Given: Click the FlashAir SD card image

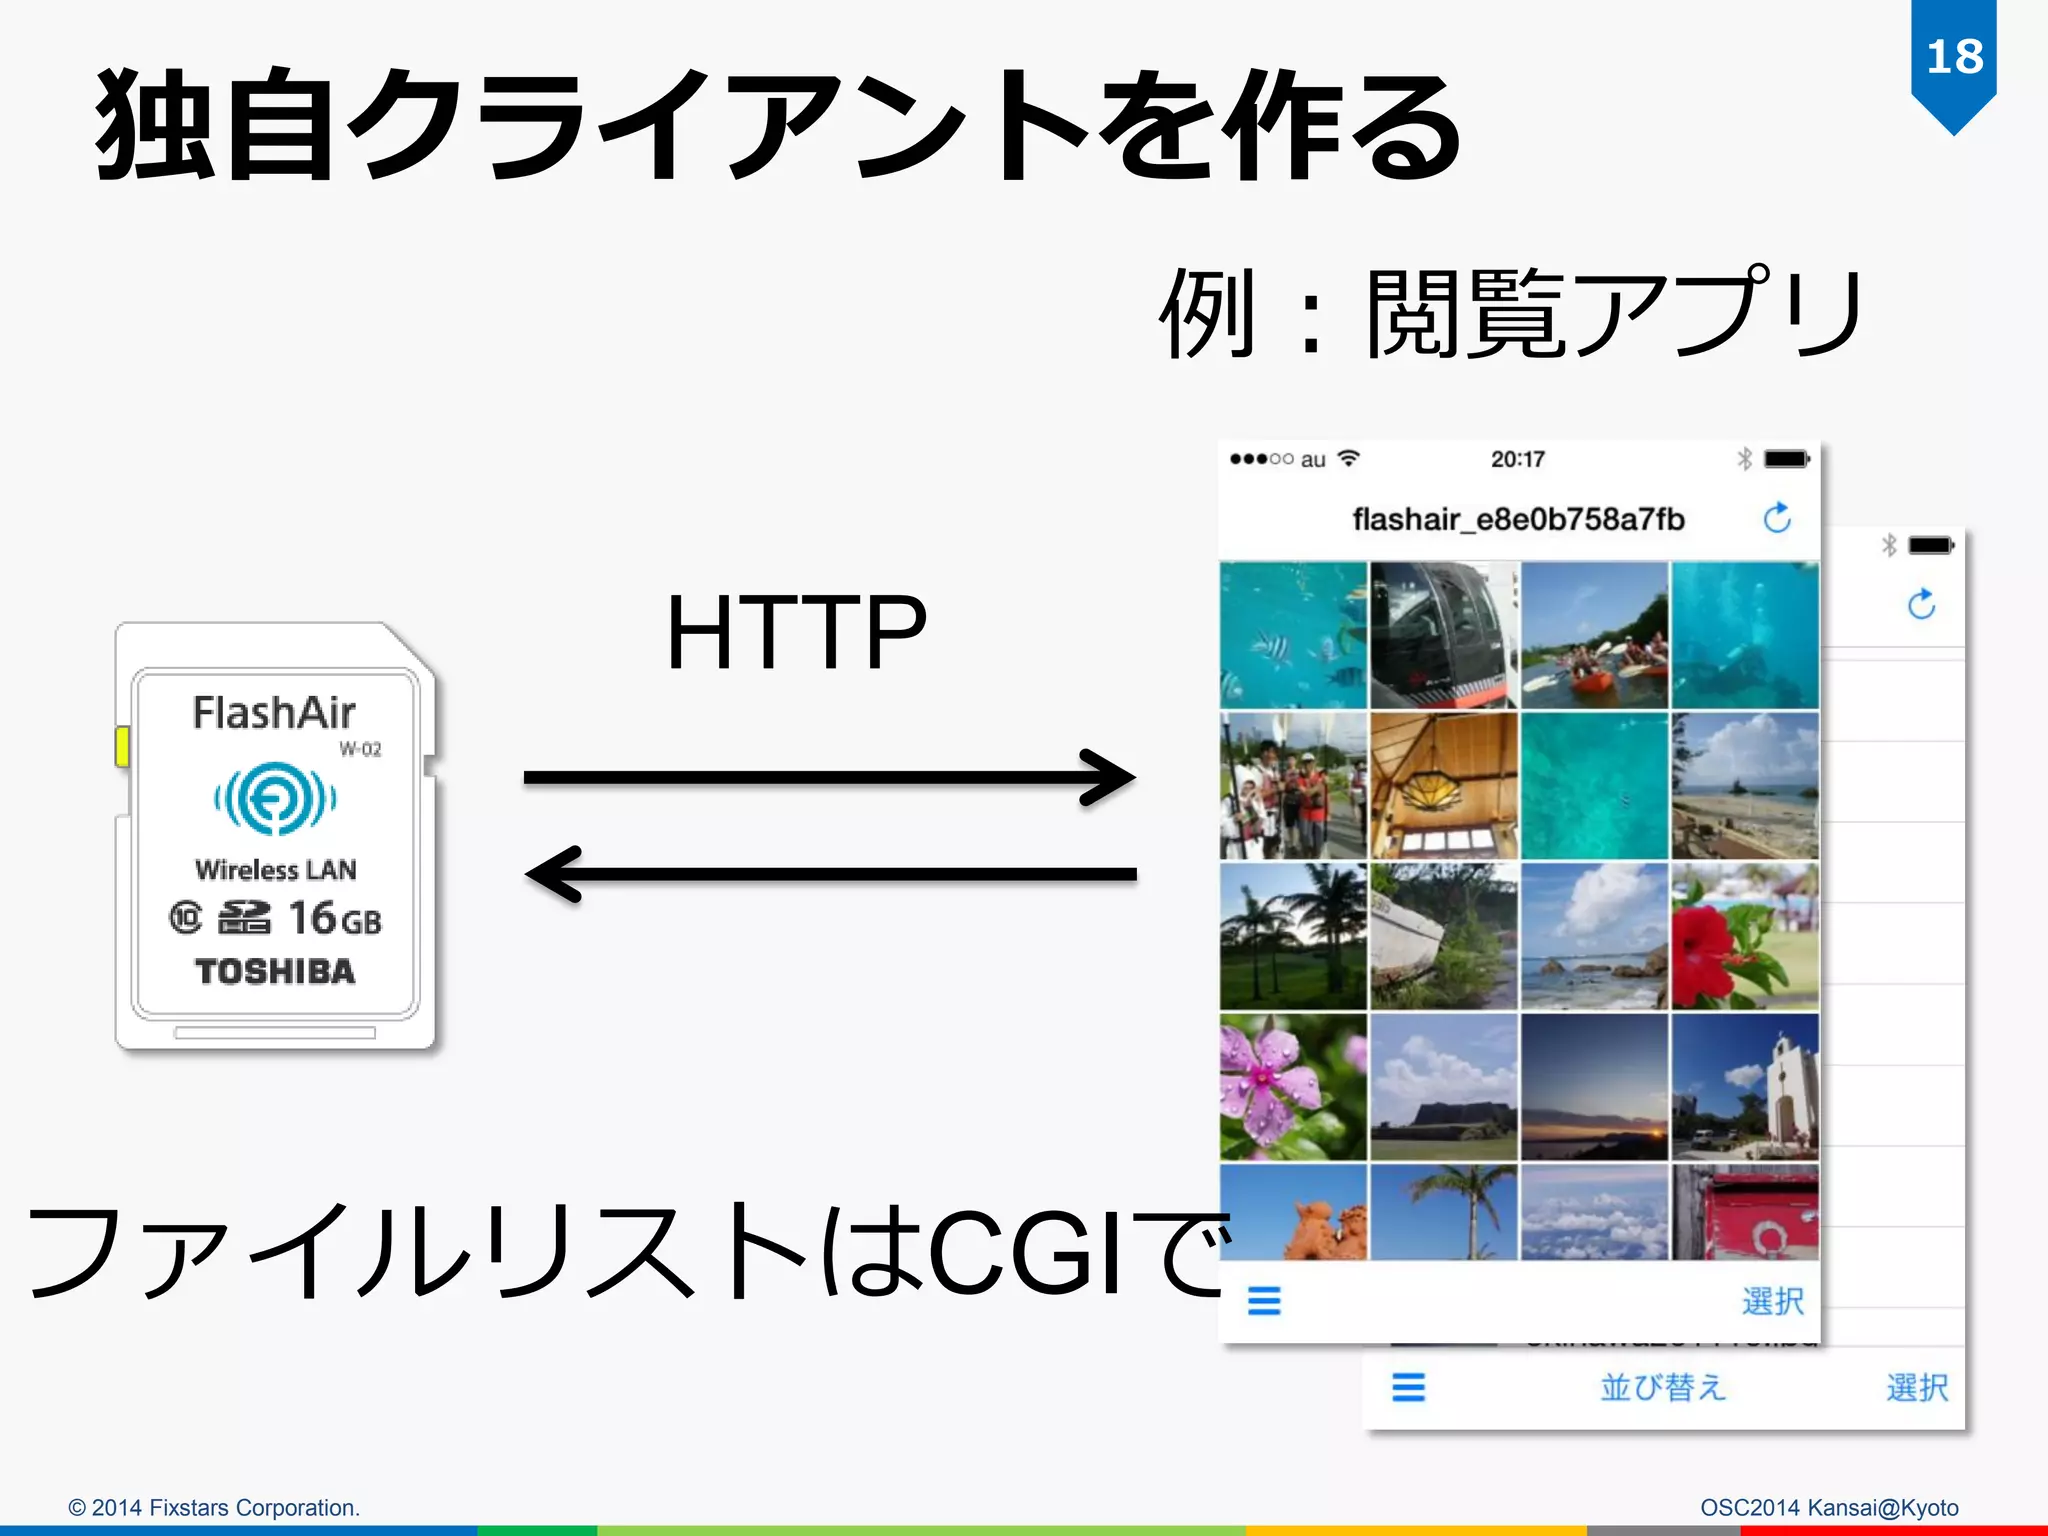Looking at the screenshot, I should [x=276, y=837].
